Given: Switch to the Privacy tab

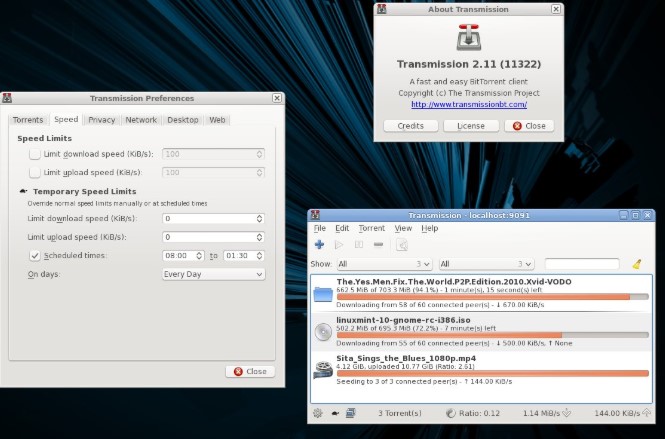Looking at the screenshot, I should [x=102, y=120].
